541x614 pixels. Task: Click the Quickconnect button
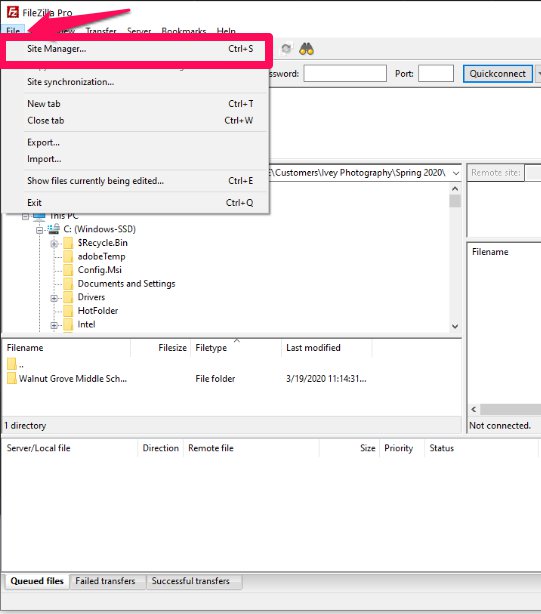[498, 74]
